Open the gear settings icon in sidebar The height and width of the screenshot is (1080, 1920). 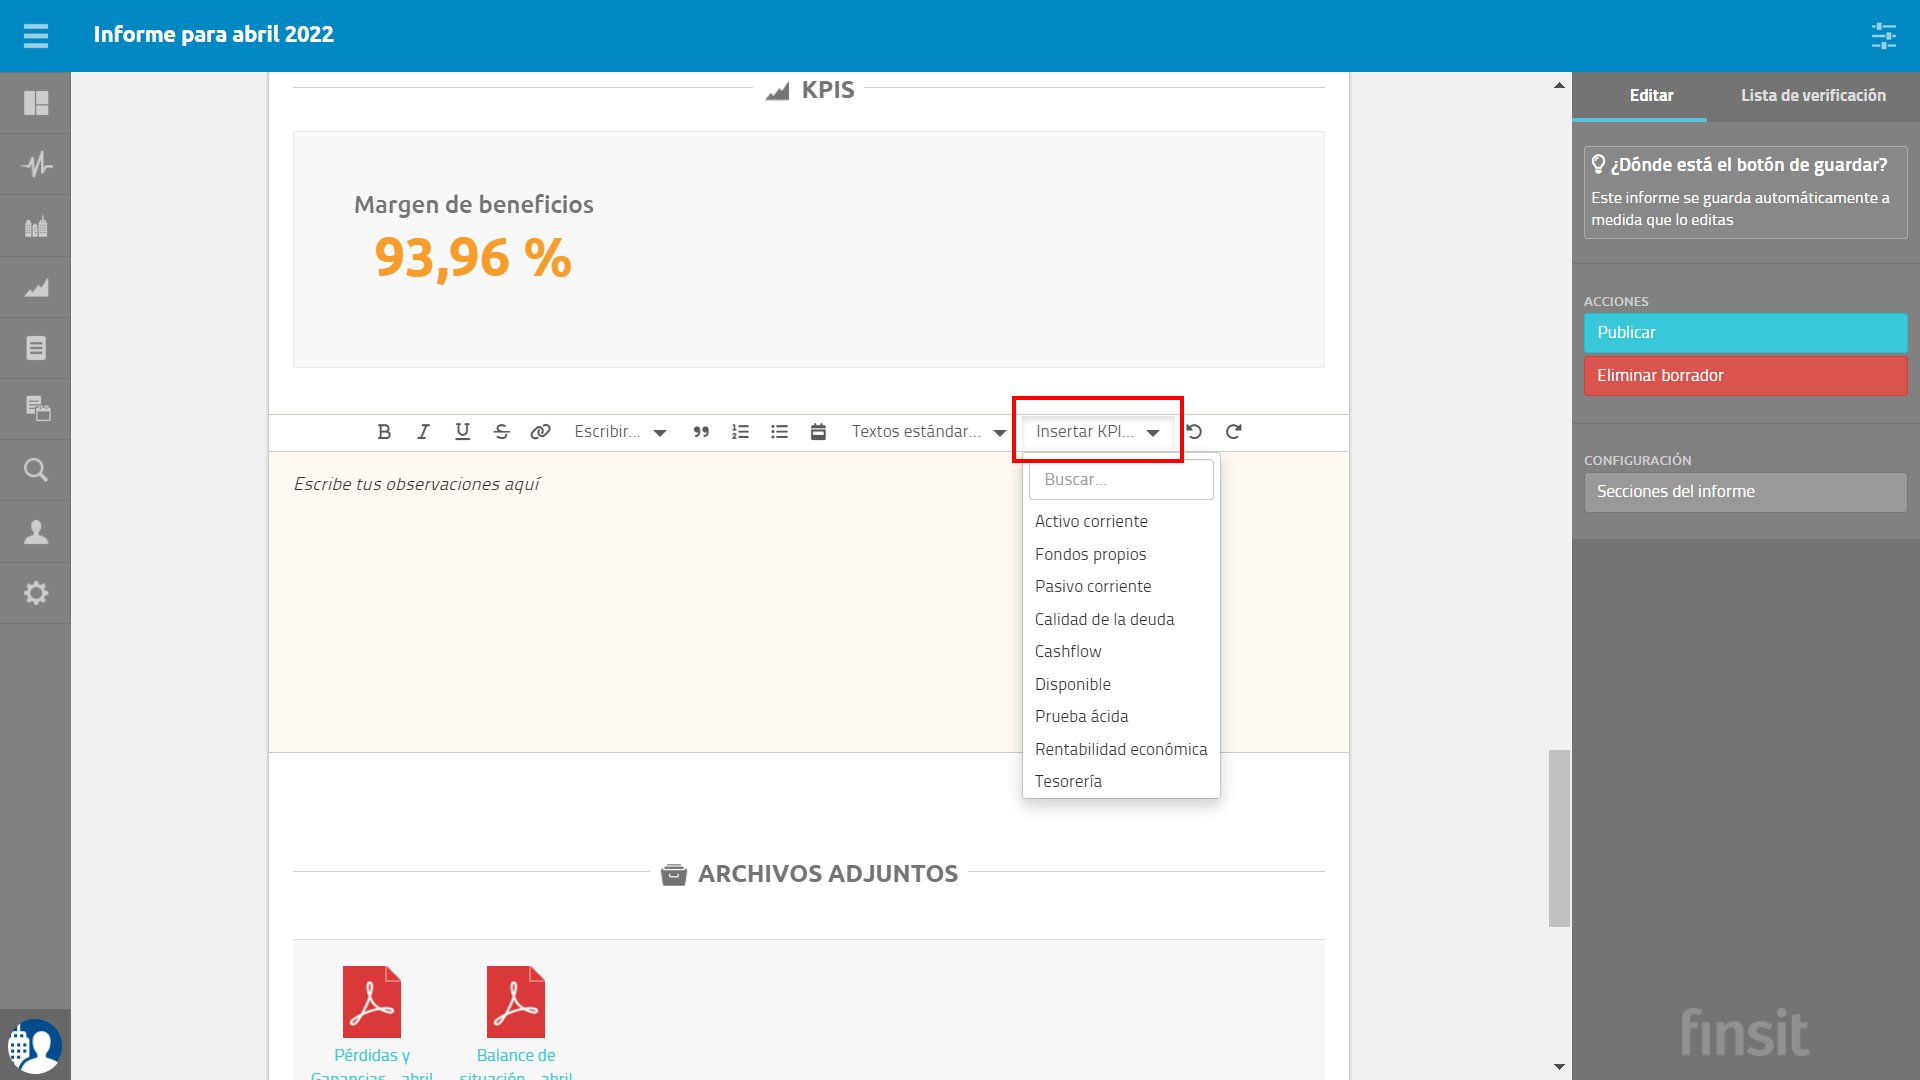coord(36,593)
